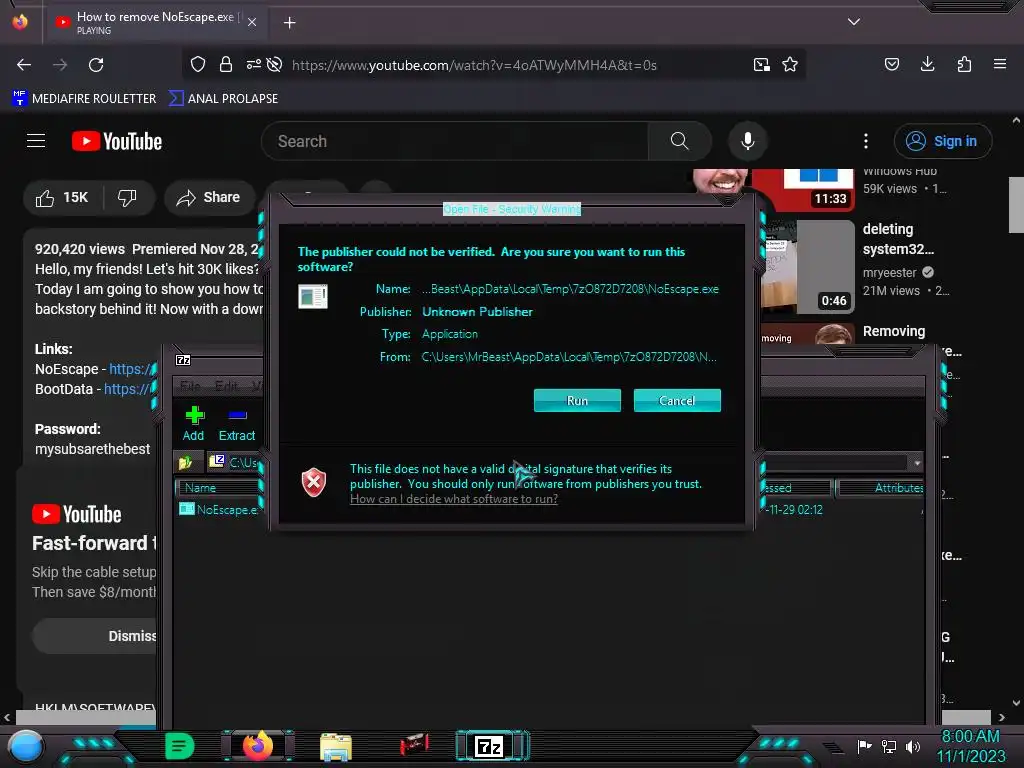Open 'How can I decide what software to run?' link
The image size is (1024, 768).
pyautogui.click(x=454, y=499)
